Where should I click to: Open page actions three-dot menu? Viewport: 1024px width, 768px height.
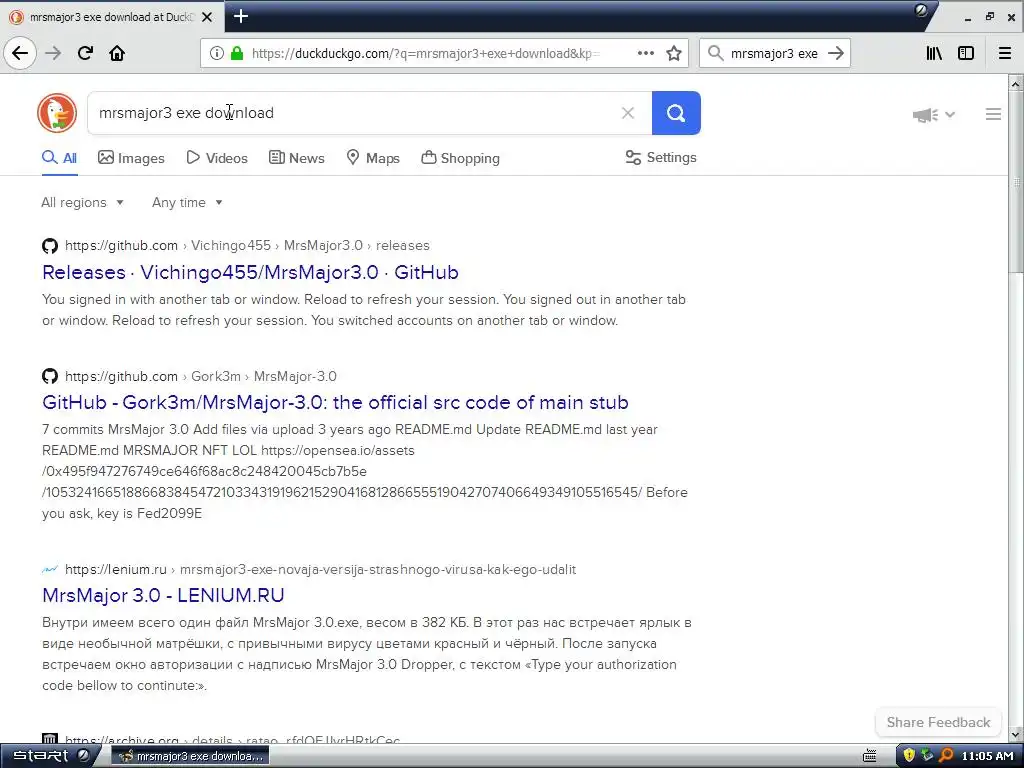[x=646, y=53]
